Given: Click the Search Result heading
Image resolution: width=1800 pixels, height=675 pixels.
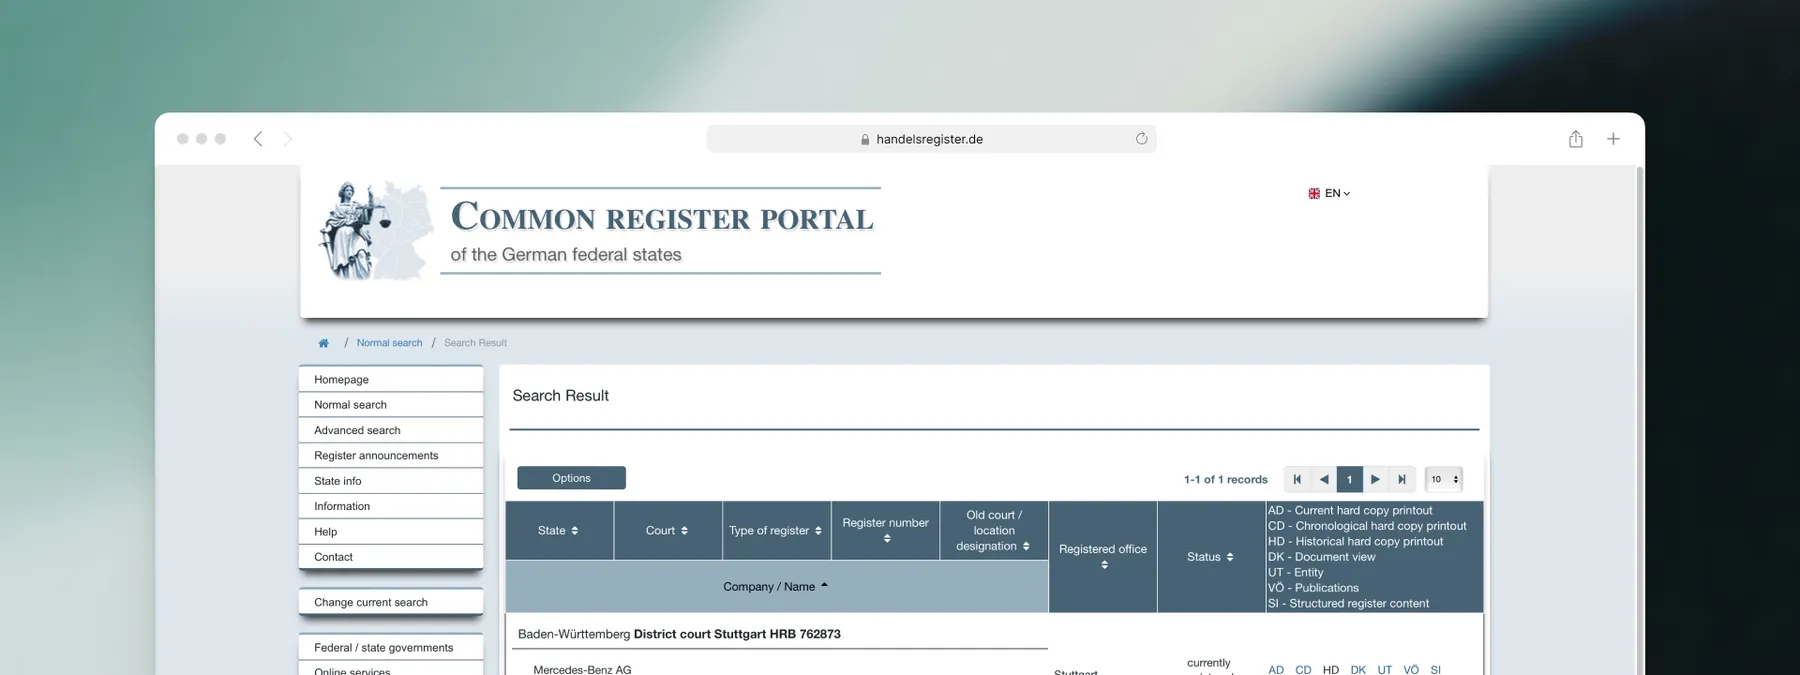Looking at the screenshot, I should pyautogui.click(x=560, y=396).
